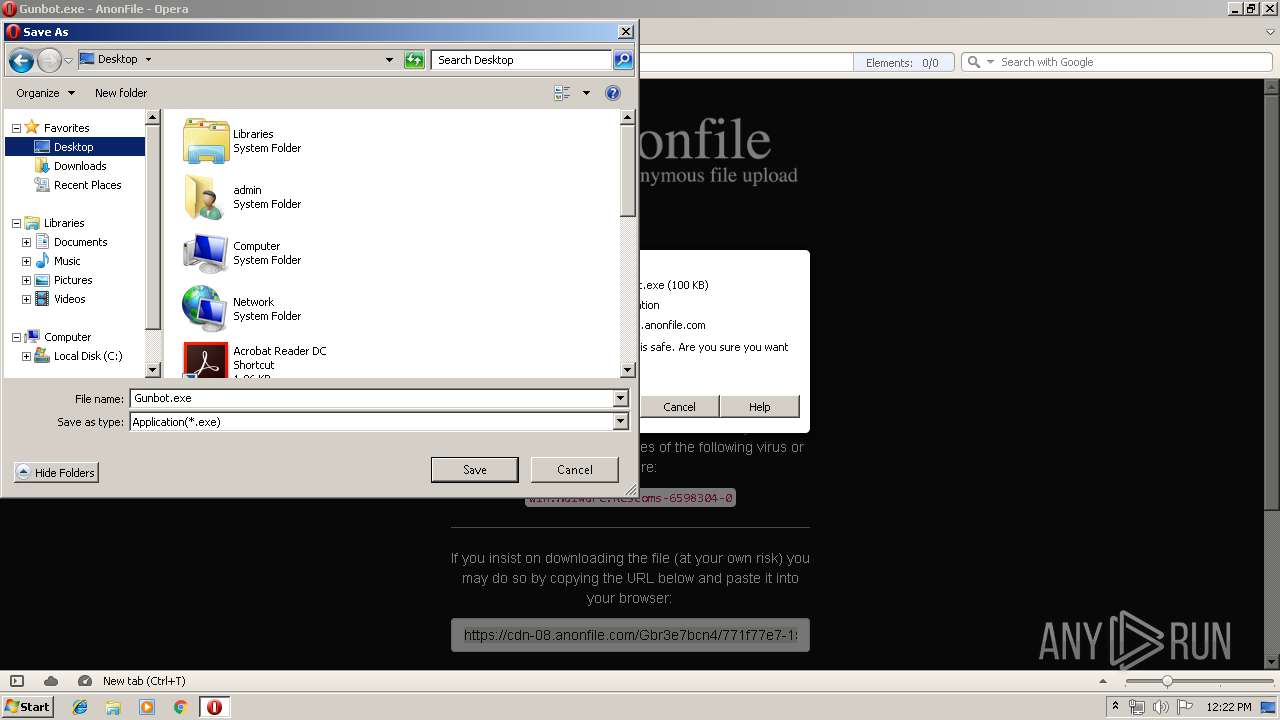Click the File name input field
Viewport: 1280px width, 720px height.
click(371, 398)
